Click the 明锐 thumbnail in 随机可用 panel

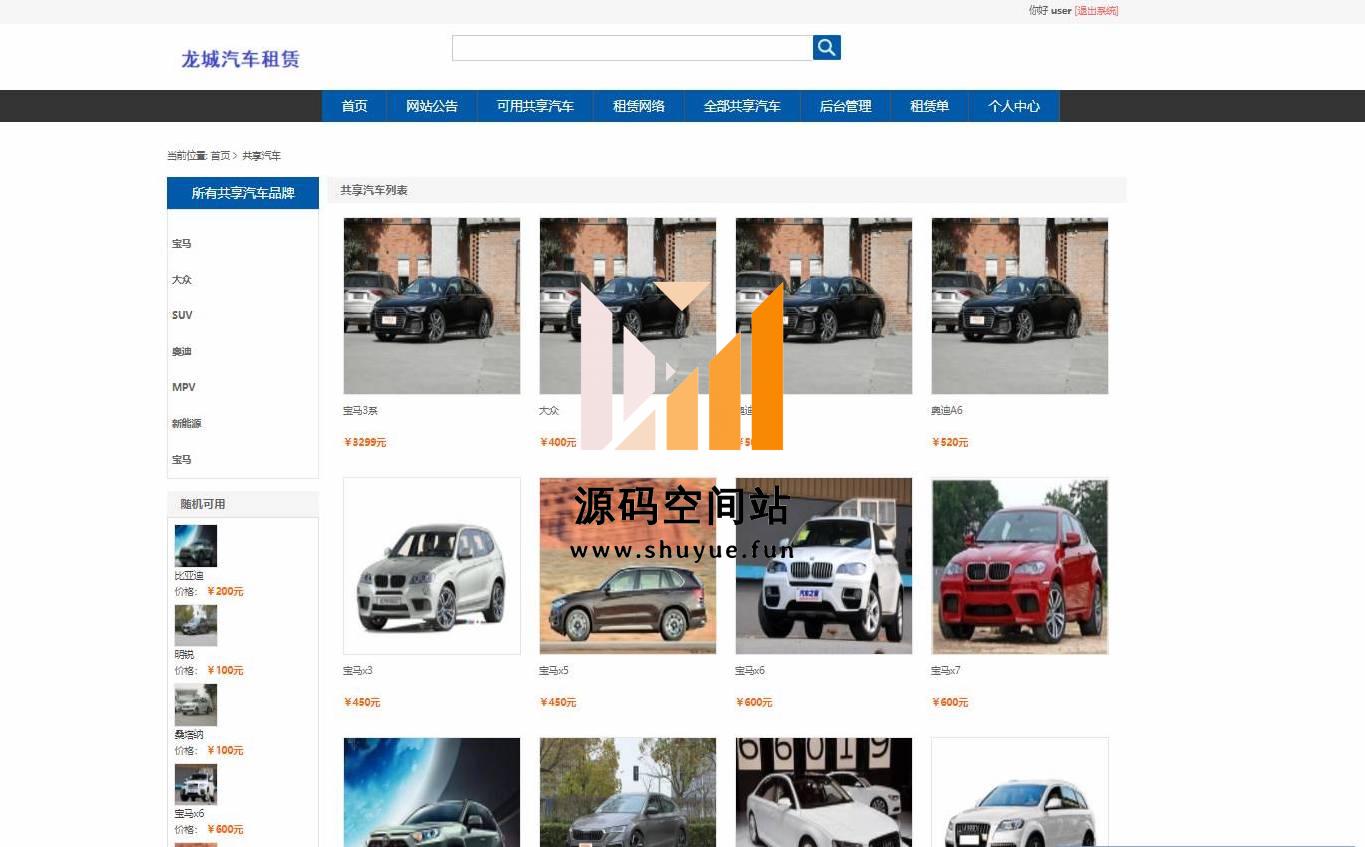tap(196, 625)
